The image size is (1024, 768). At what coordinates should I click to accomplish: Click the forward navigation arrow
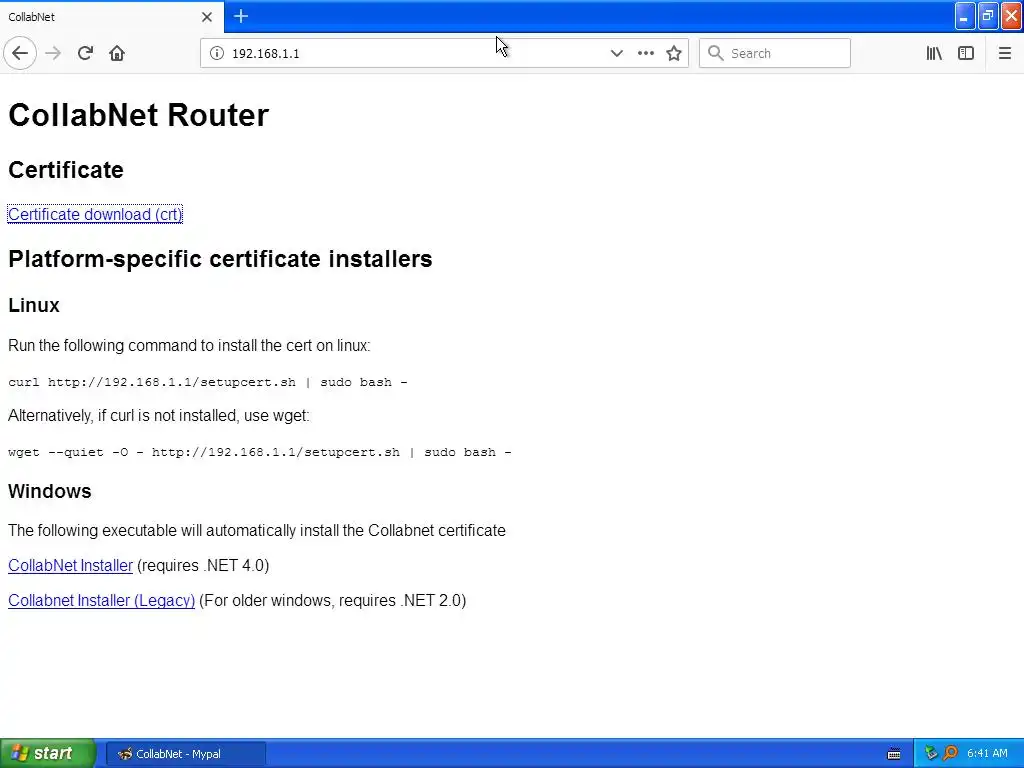point(53,53)
